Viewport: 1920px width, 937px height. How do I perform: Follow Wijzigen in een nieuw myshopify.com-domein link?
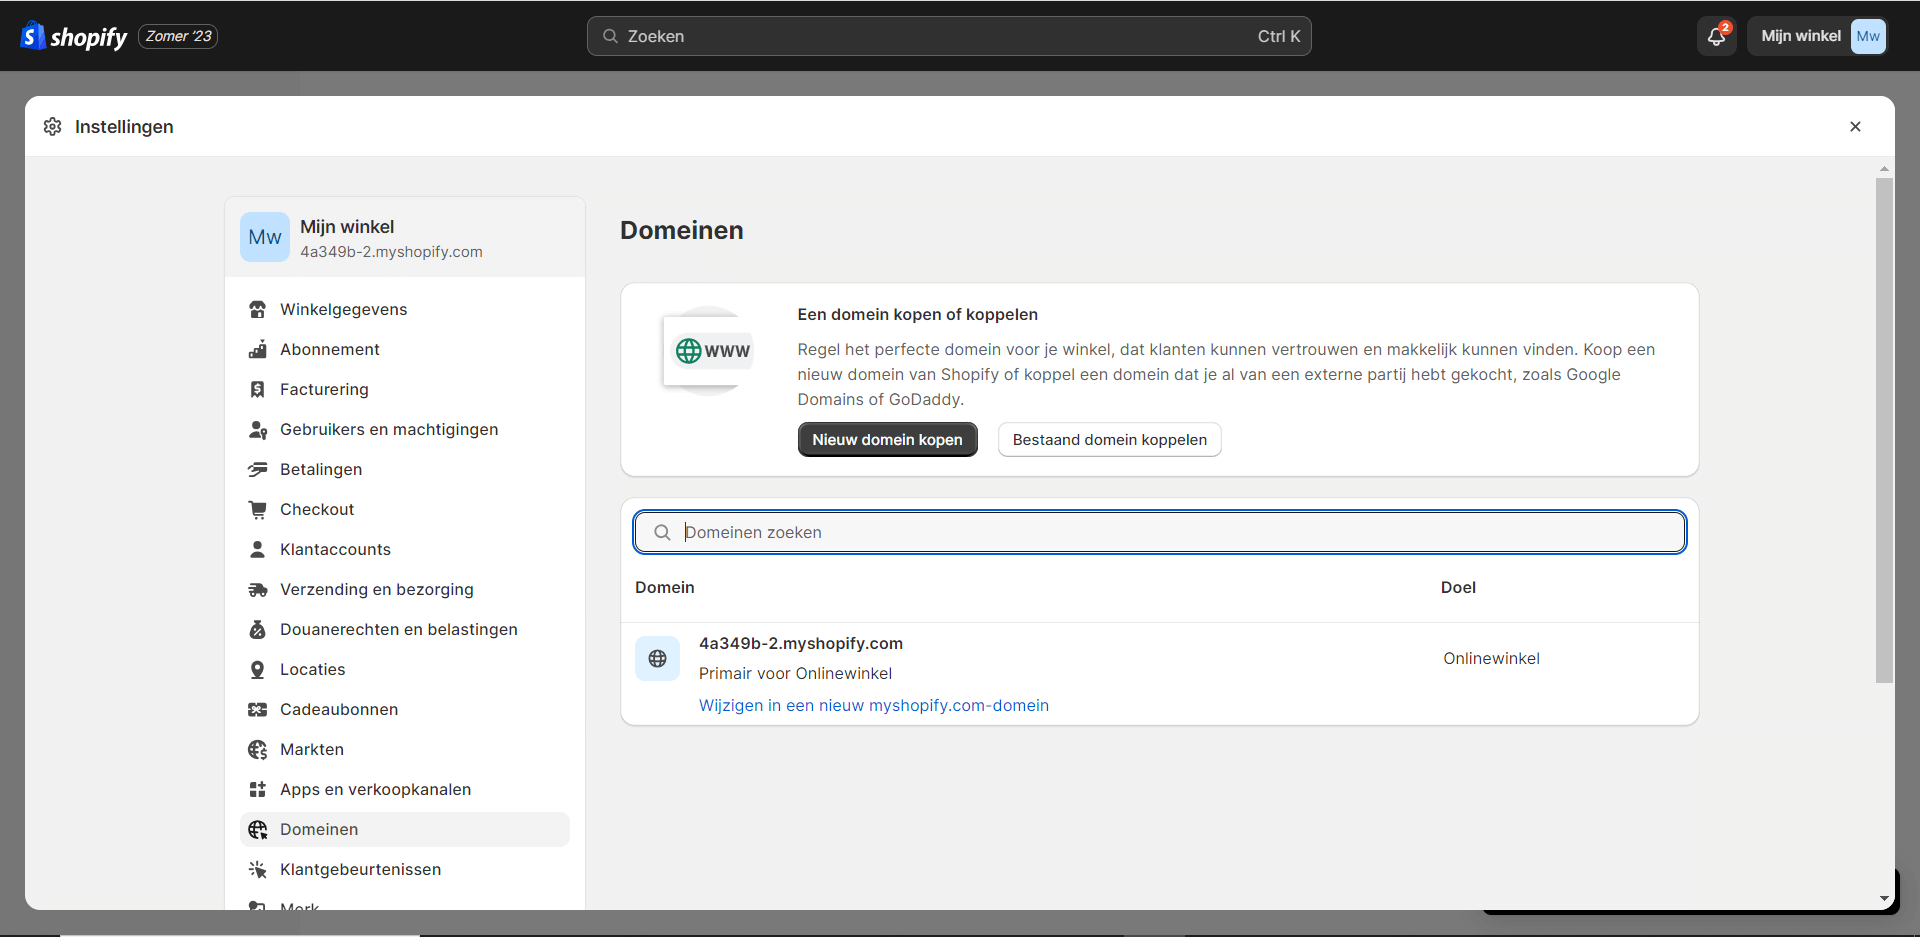(x=873, y=705)
